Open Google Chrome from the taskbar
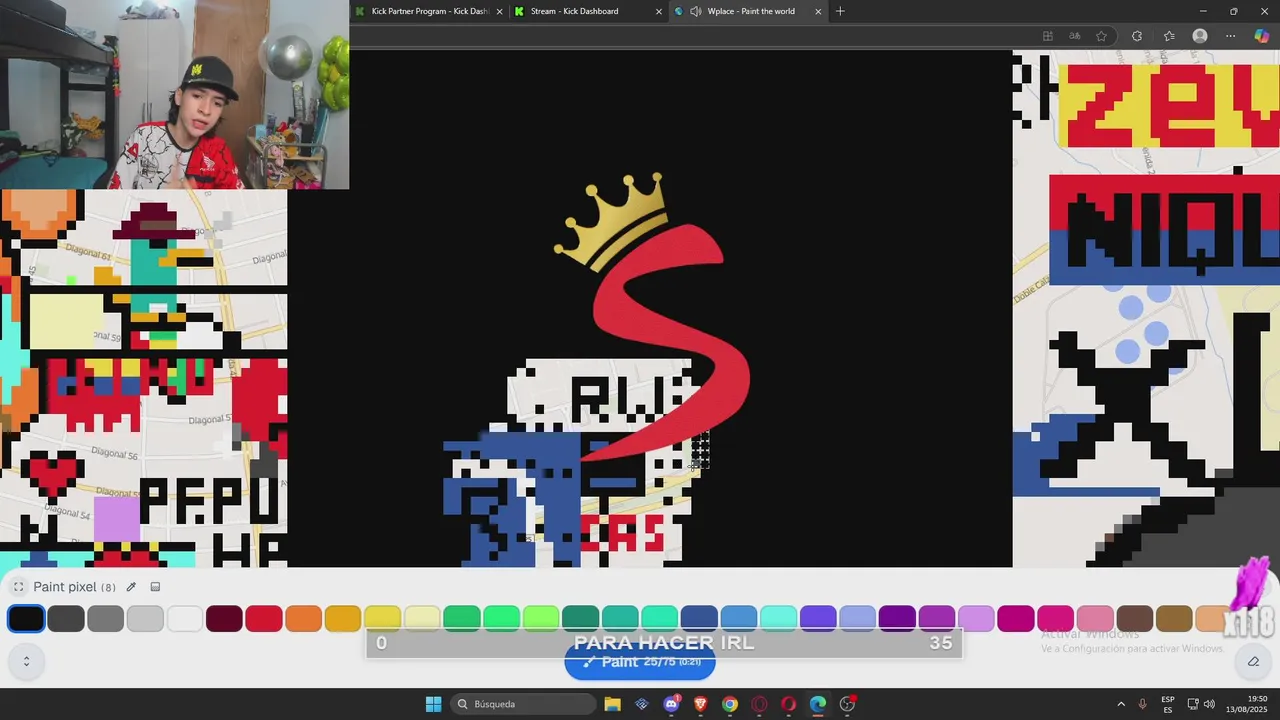1280x720 pixels. 730,704
